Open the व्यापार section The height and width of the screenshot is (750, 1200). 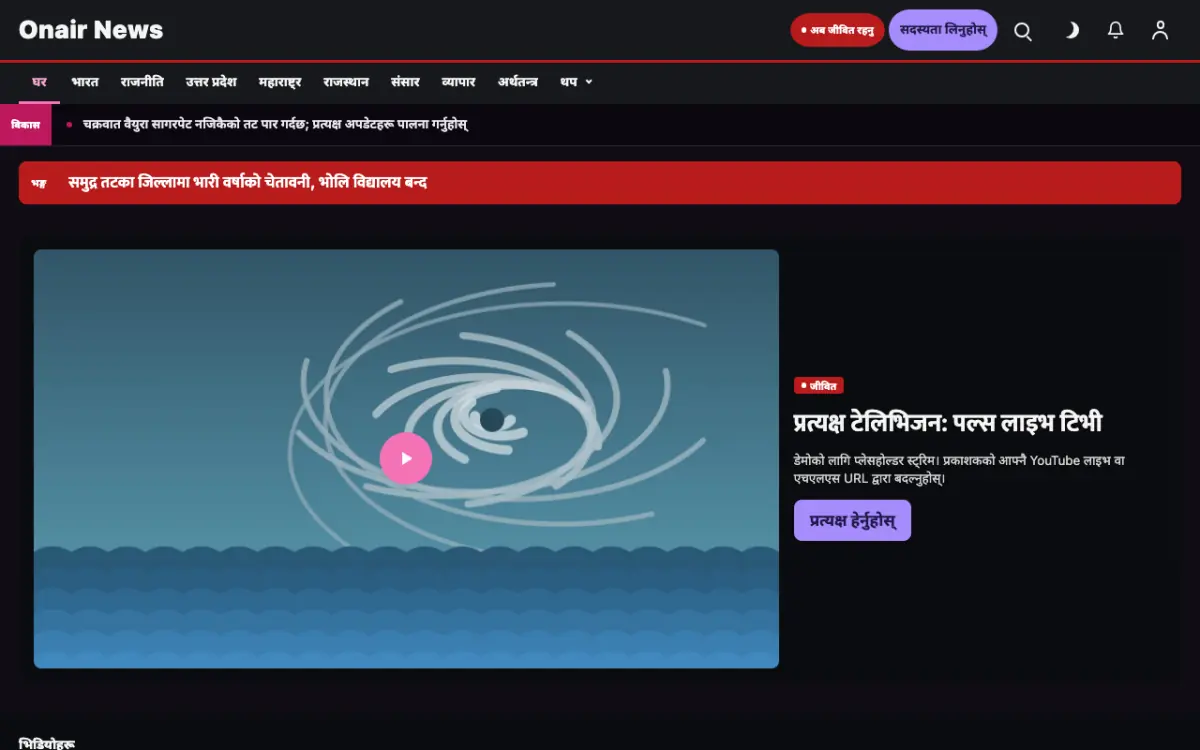click(459, 82)
